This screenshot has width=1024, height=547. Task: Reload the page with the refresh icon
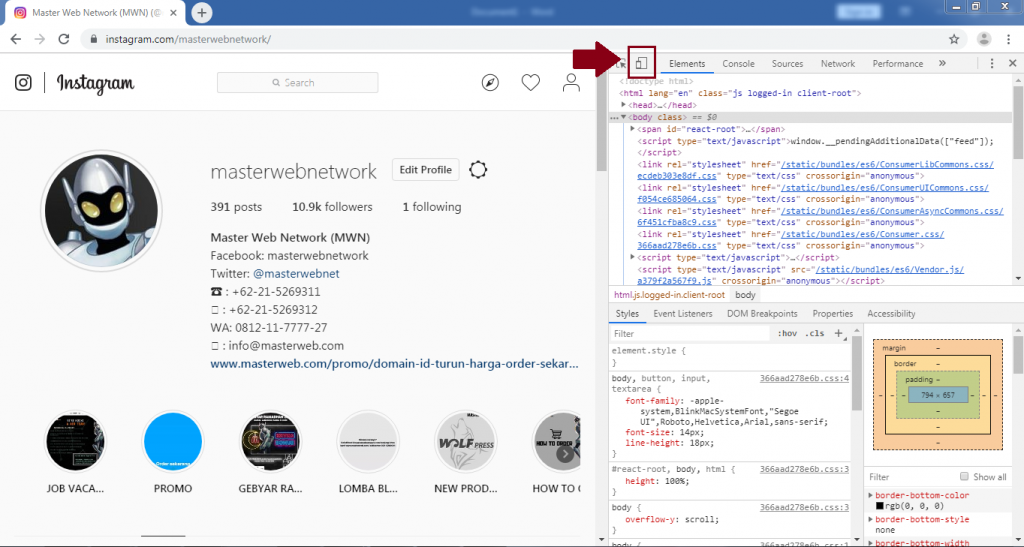[63, 39]
